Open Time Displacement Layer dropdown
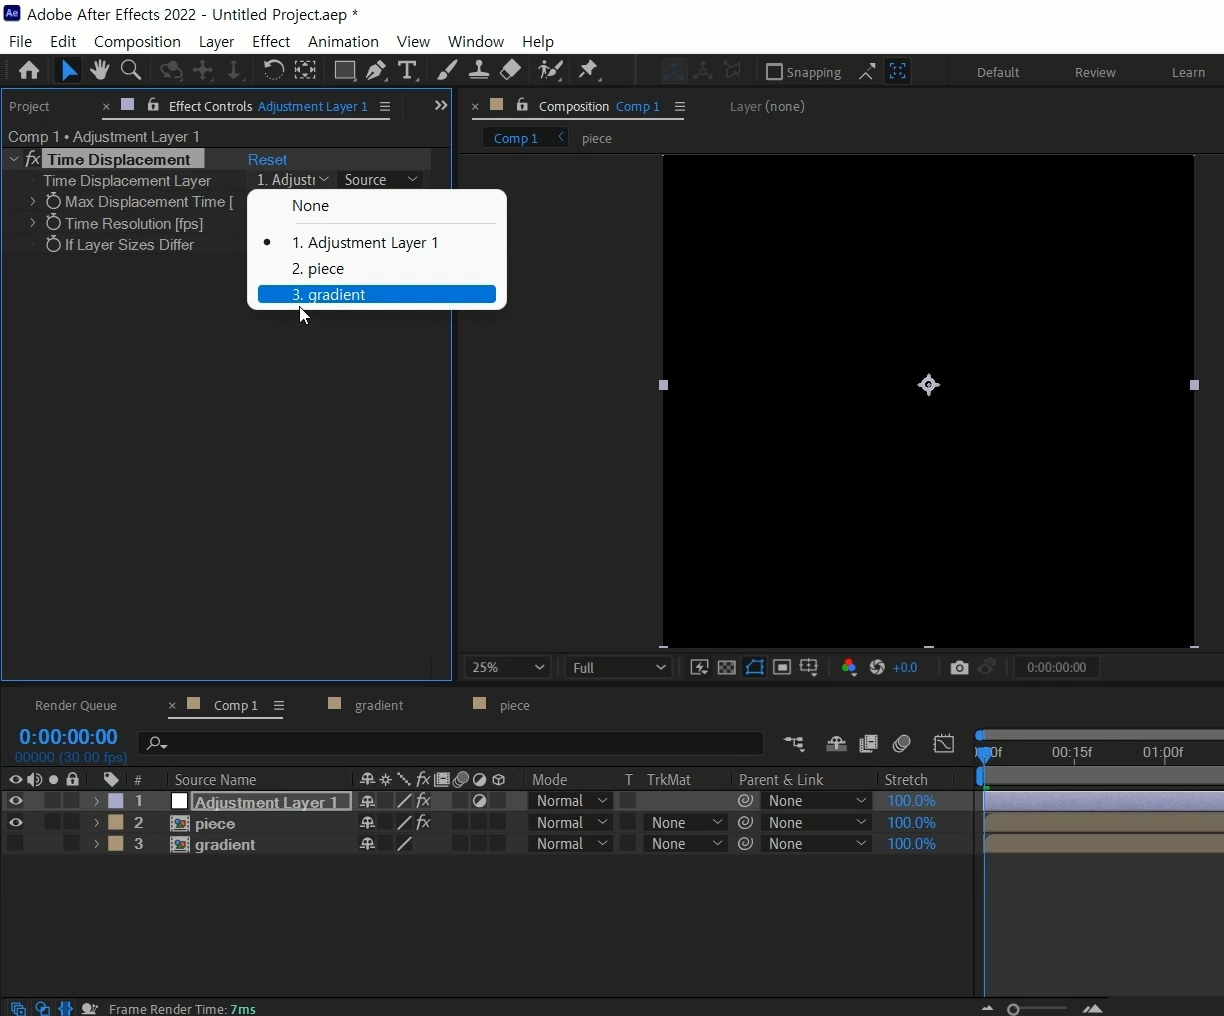The image size is (1224, 1016). point(292,180)
